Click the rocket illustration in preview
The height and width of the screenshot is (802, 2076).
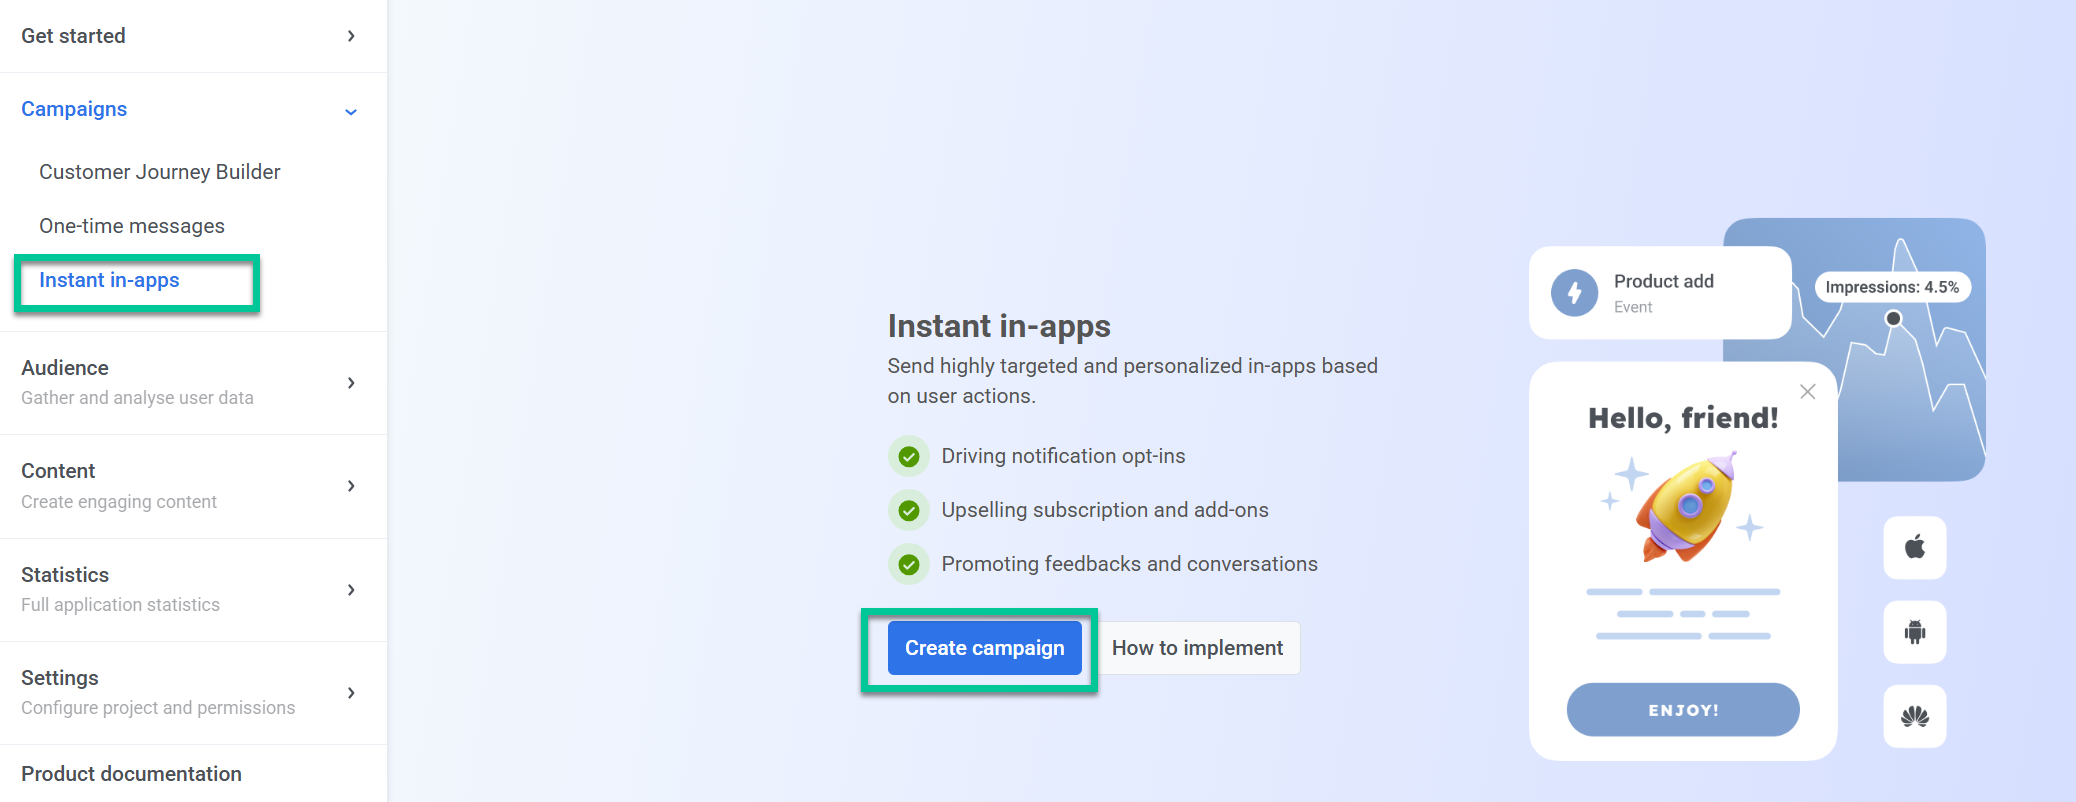pyautogui.click(x=1687, y=505)
